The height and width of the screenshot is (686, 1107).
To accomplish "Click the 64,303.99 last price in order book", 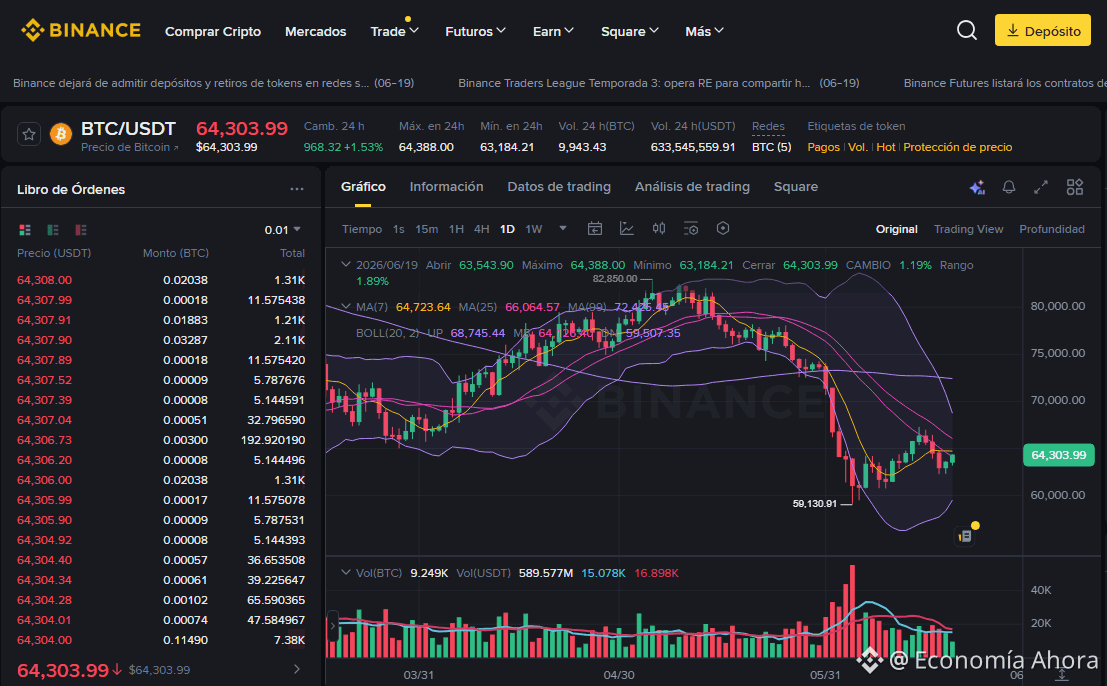I will 63,670.
